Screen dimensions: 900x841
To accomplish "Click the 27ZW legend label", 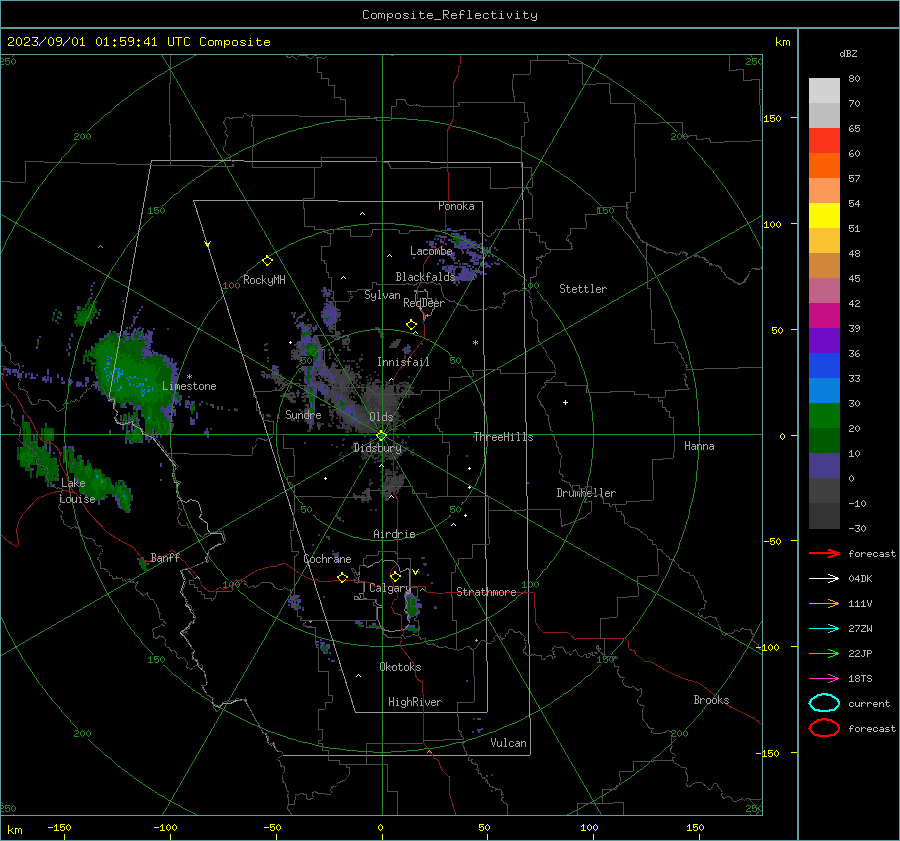I will [860, 629].
